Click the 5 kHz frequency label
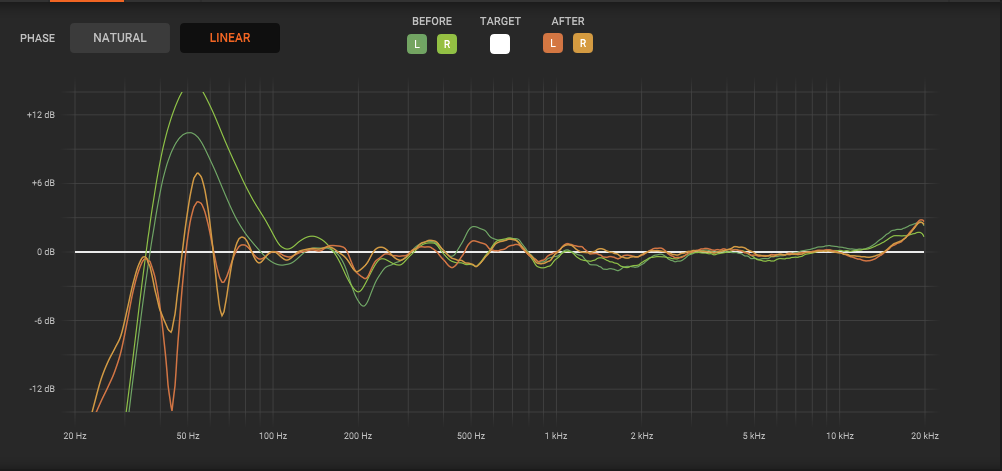This screenshot has width=1002, height=471. tap(754, 436)
